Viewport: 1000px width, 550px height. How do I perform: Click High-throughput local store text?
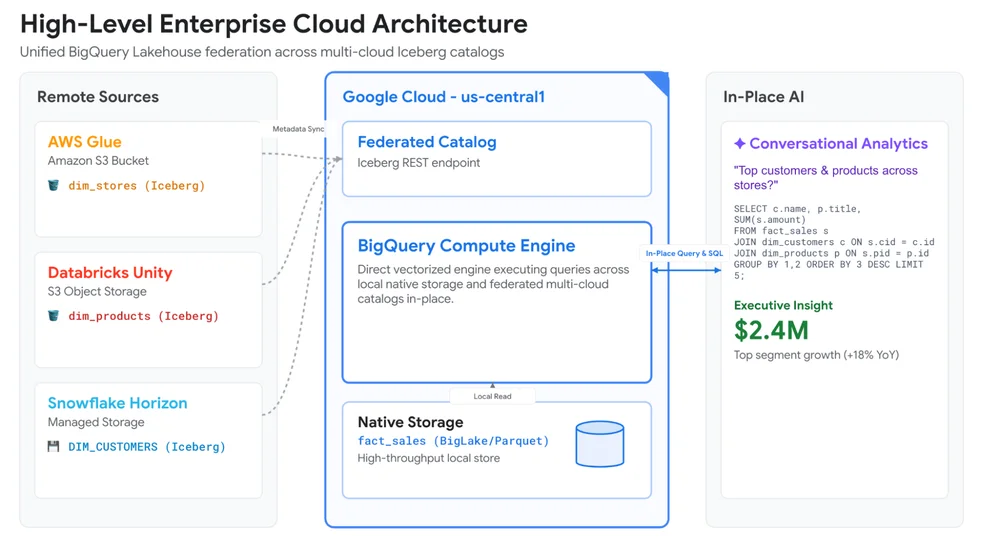click(x=429, y=458)
